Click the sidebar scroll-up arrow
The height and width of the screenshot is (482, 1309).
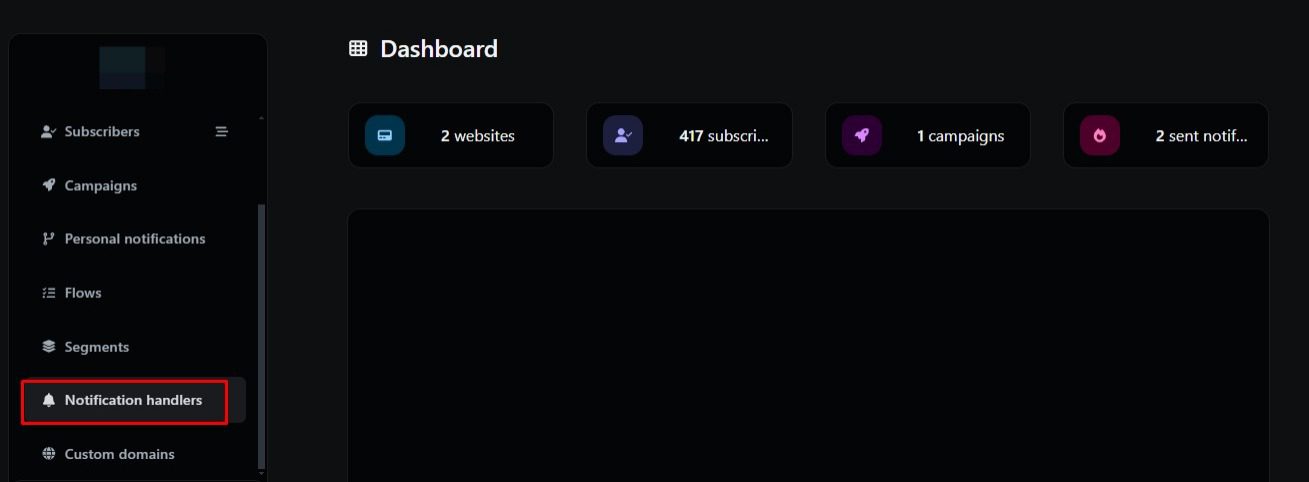262,118
